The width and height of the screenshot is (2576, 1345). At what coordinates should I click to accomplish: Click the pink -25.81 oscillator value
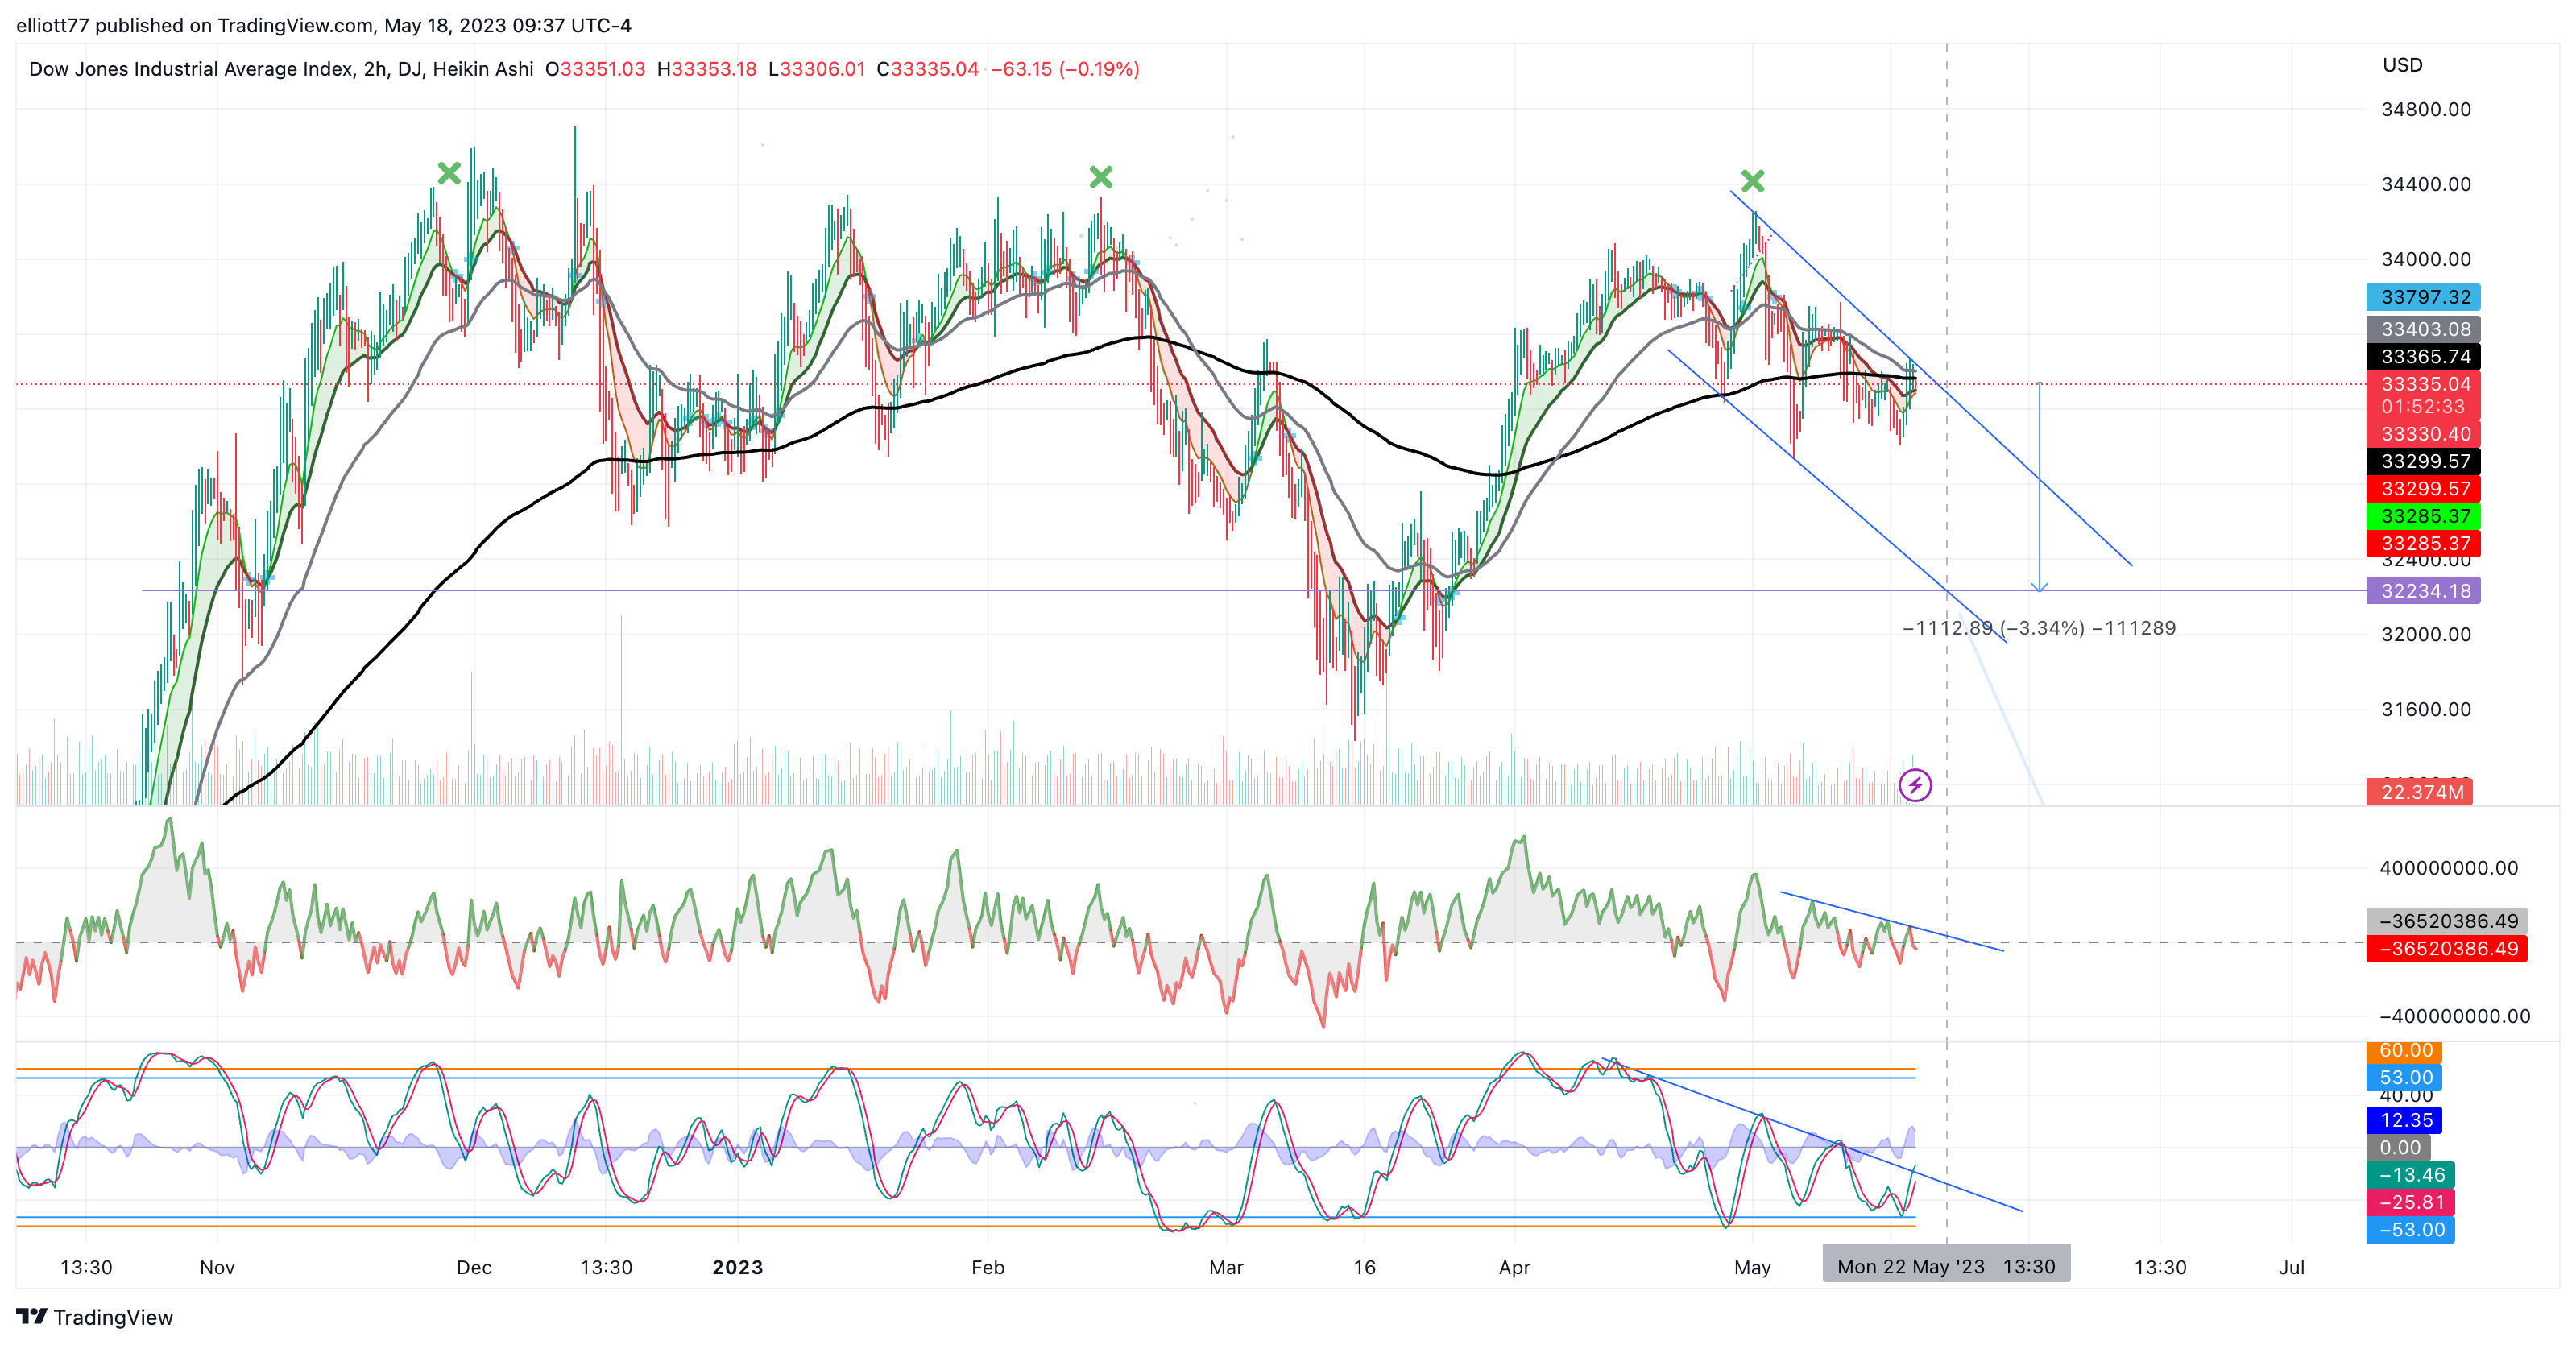pyautogui.click(x=2410, y=1202)
